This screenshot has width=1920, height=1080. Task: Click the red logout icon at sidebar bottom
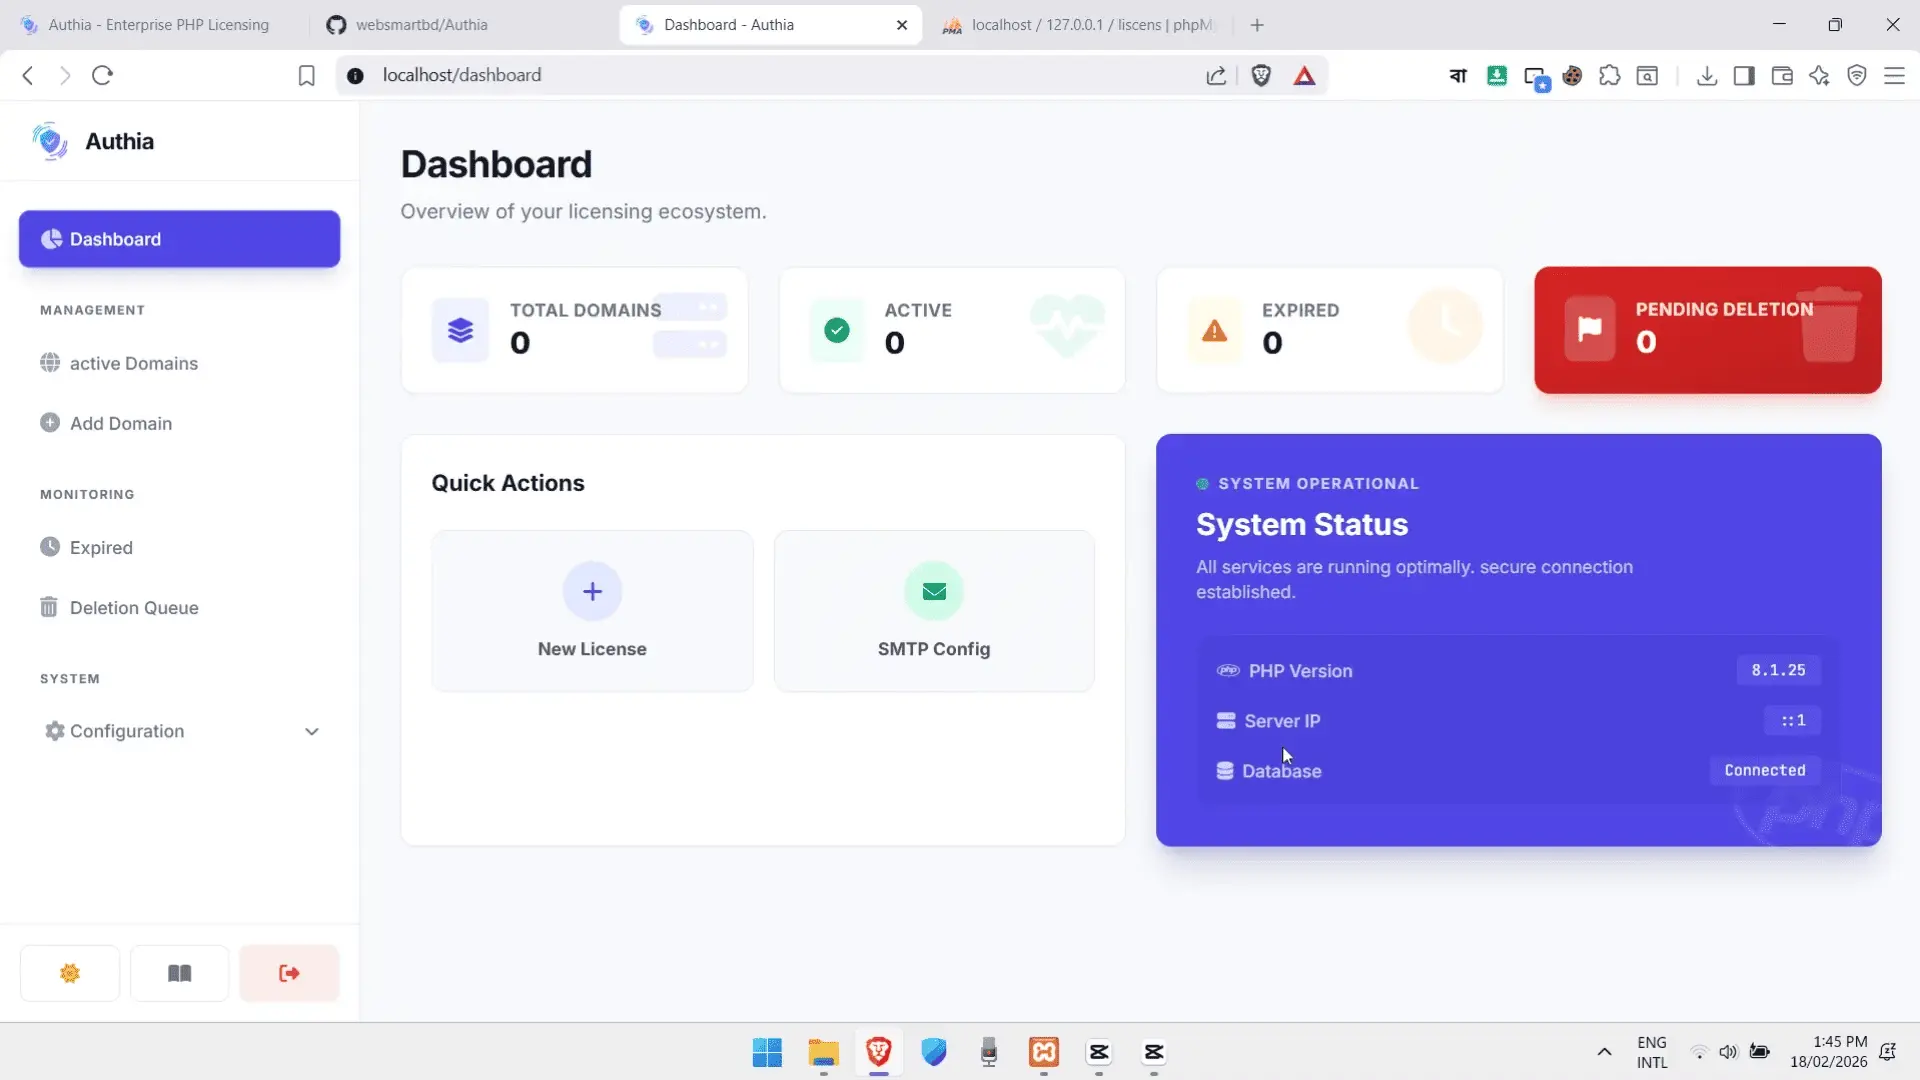[289, 972]
